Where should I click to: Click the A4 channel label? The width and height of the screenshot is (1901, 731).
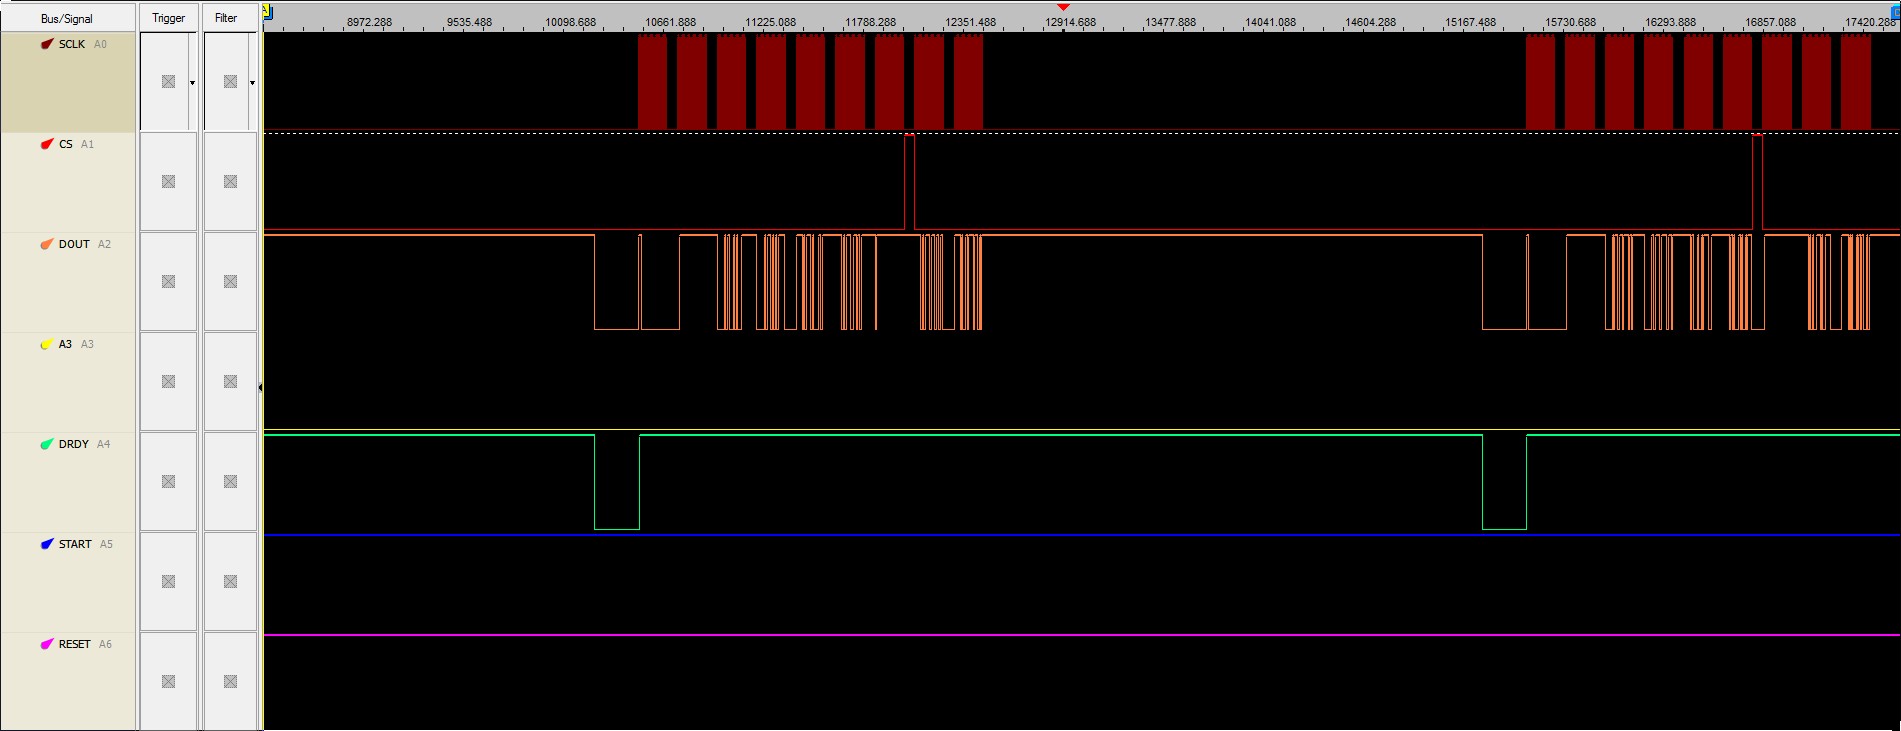[x=104, y=444]
